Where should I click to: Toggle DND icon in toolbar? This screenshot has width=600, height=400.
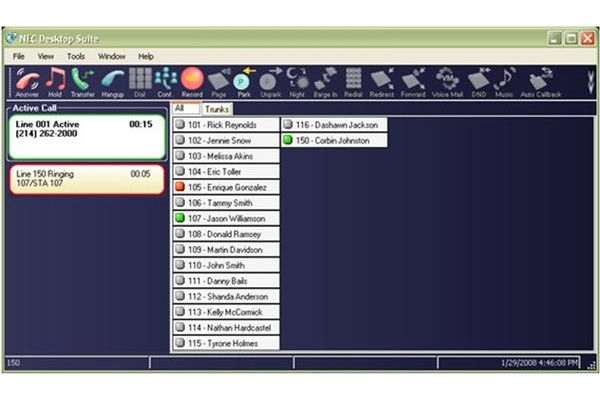479,82
